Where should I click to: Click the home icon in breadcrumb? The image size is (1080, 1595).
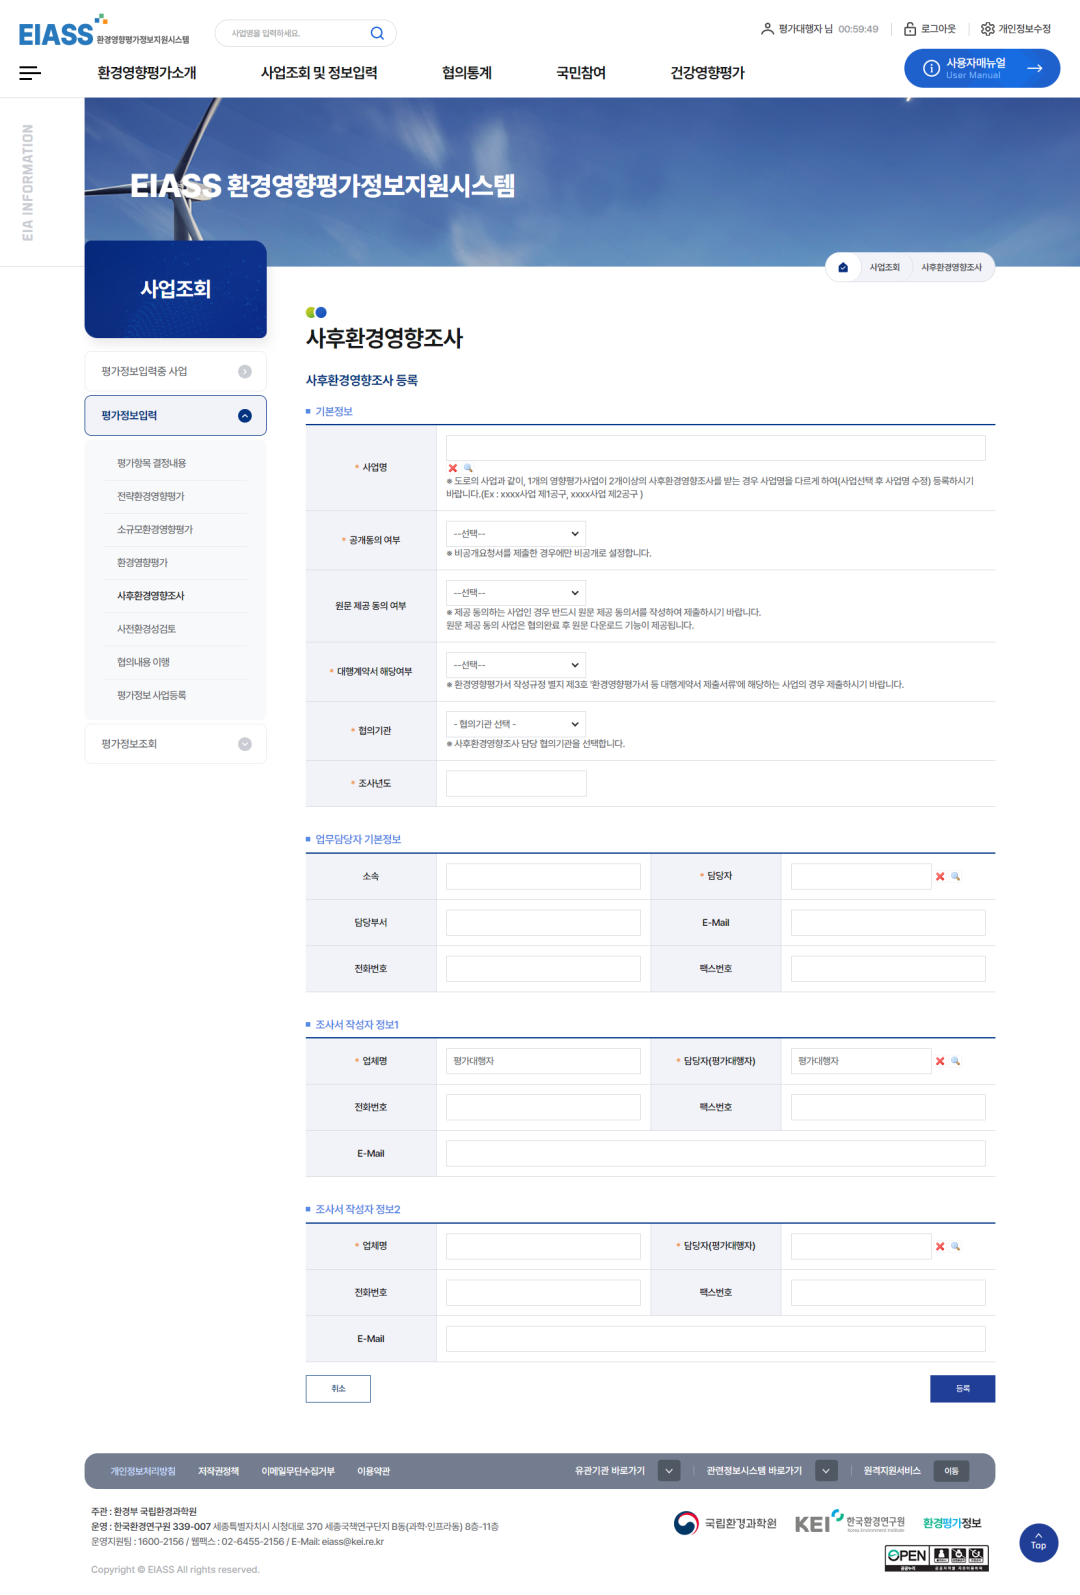[x=843, y=268]
